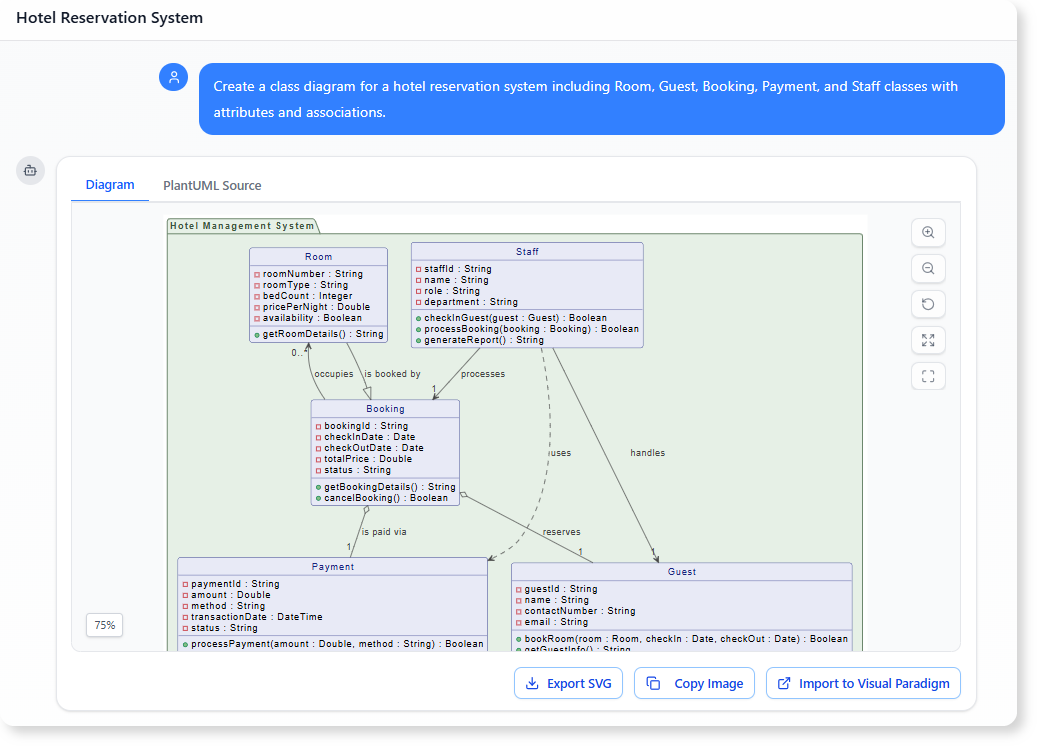Click the copy icon on Copy Image

point(656,683)
